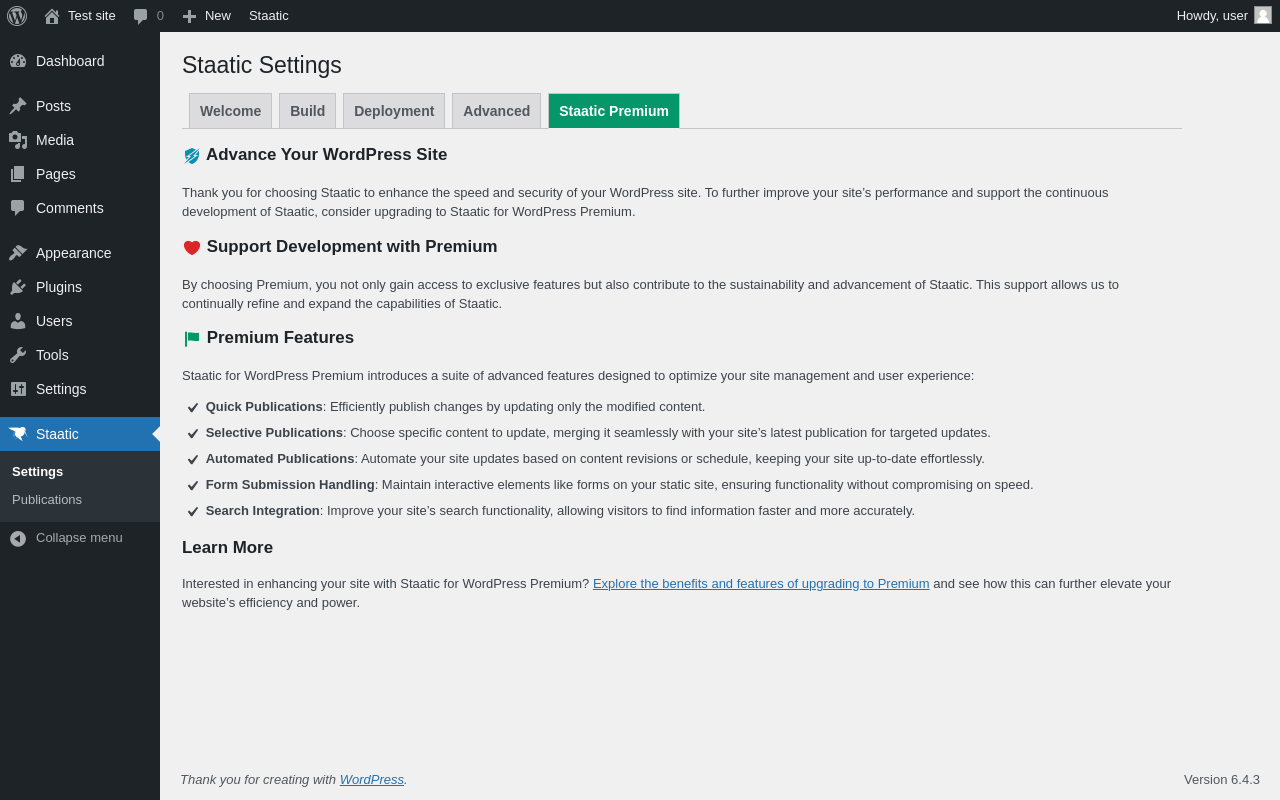Click the Media icon in sidebar
The width and height of the screenshot is (1280, 800).
(18, 140)
